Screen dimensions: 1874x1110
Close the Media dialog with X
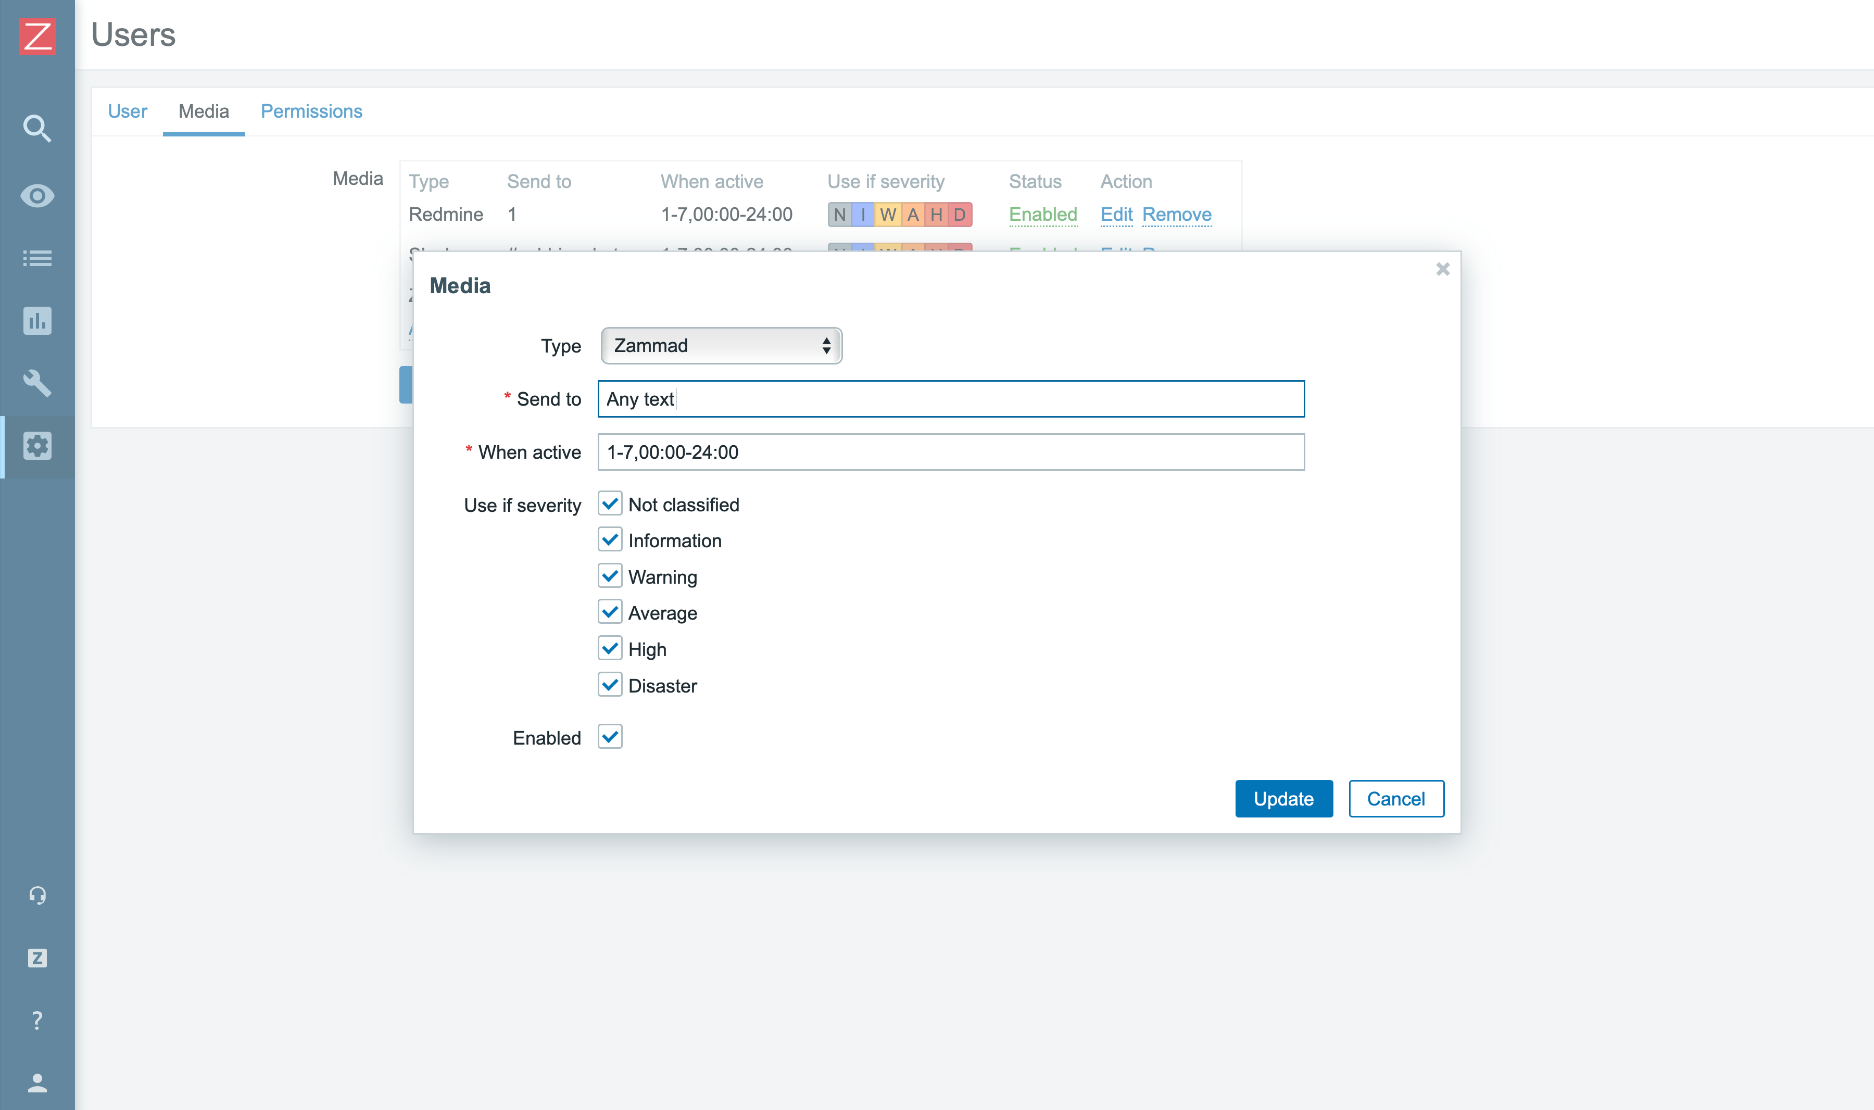[1442, 269]
